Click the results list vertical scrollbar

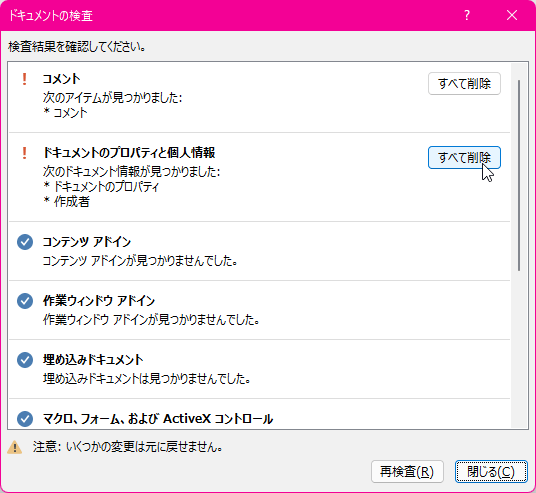pos(519,176)
